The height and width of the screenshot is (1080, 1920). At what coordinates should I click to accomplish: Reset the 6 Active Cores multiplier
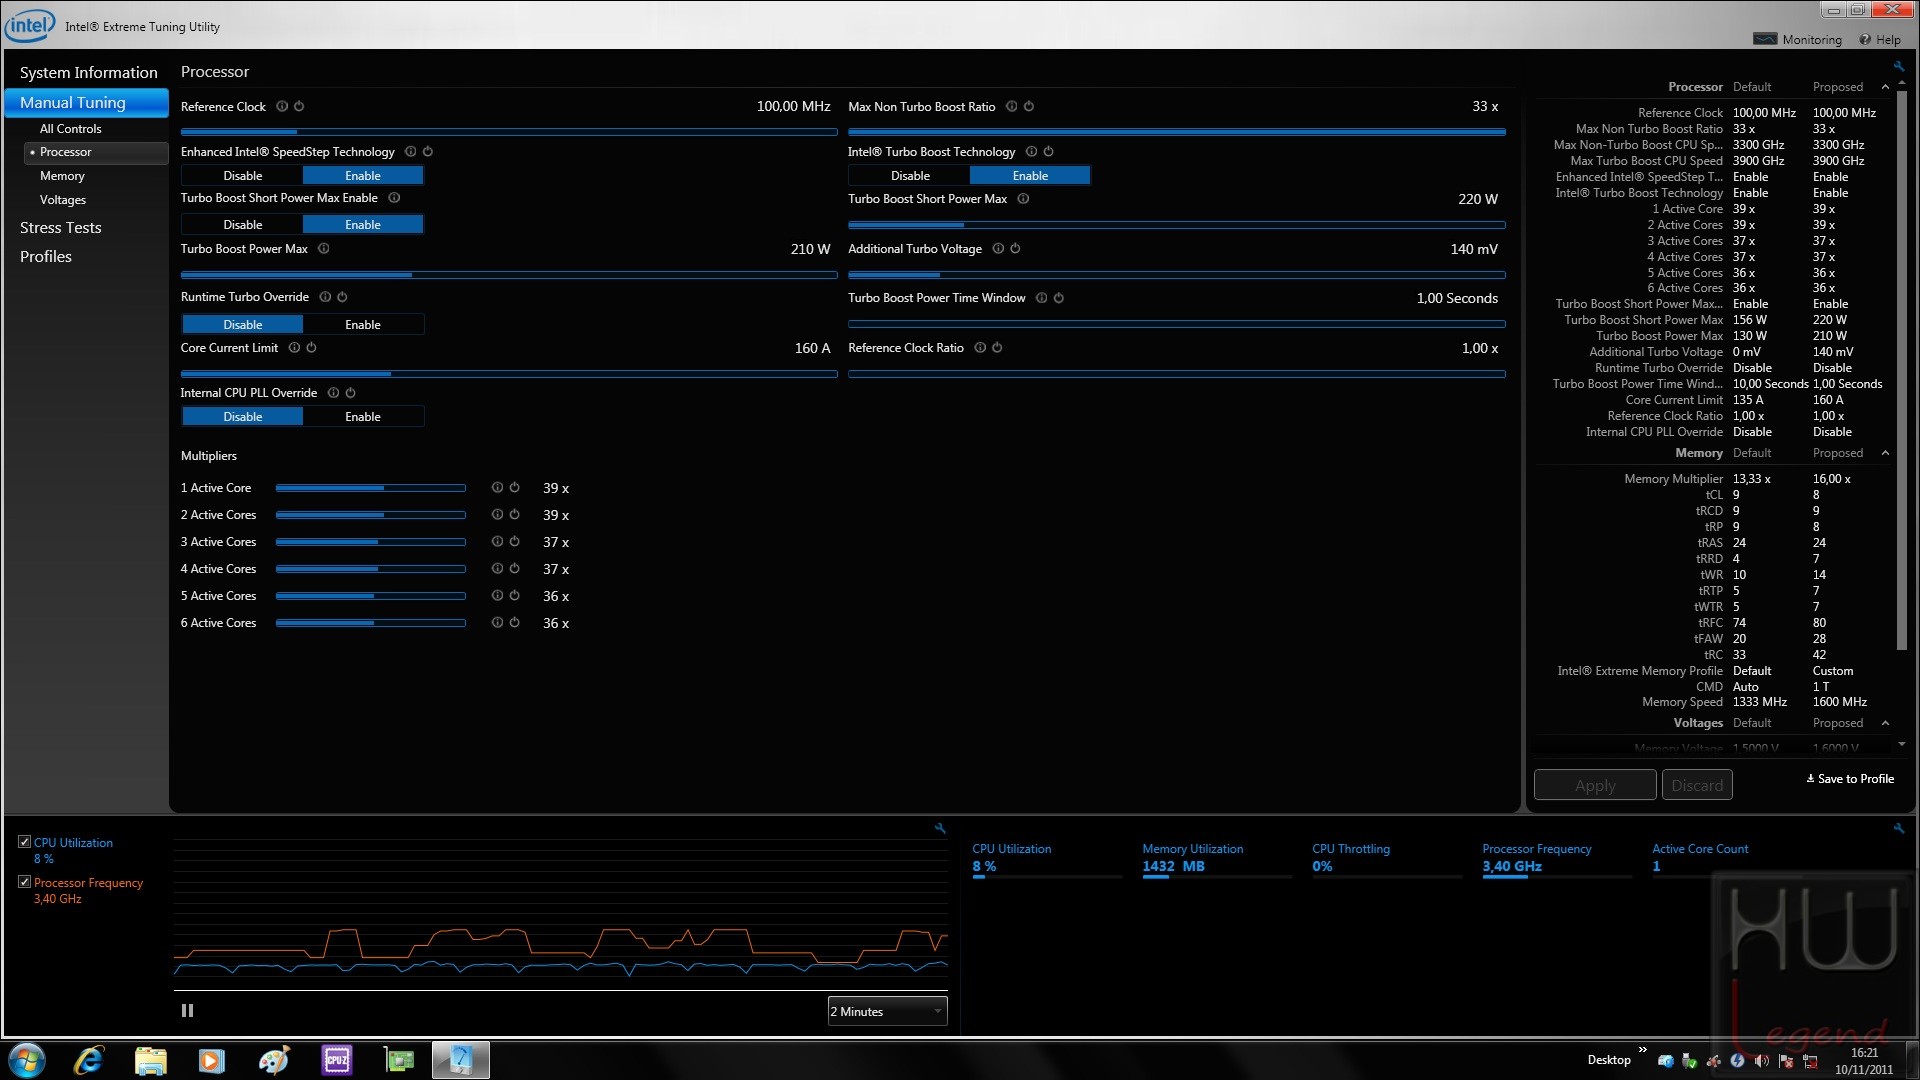pos(514,623)
